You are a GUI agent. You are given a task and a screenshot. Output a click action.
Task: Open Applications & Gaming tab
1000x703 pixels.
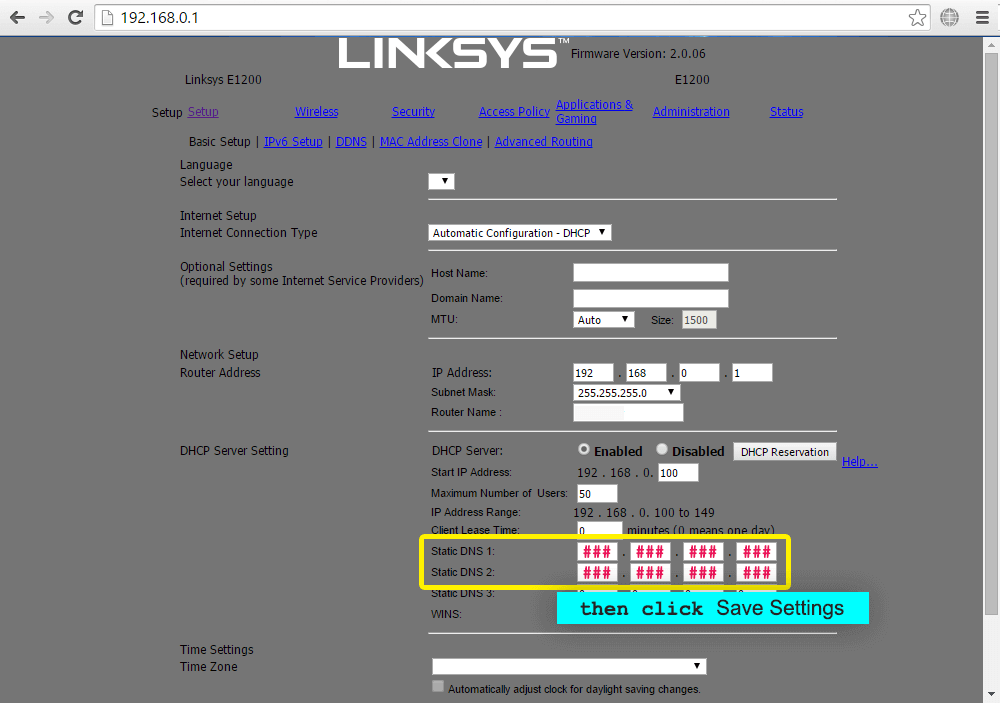[594, 112]
